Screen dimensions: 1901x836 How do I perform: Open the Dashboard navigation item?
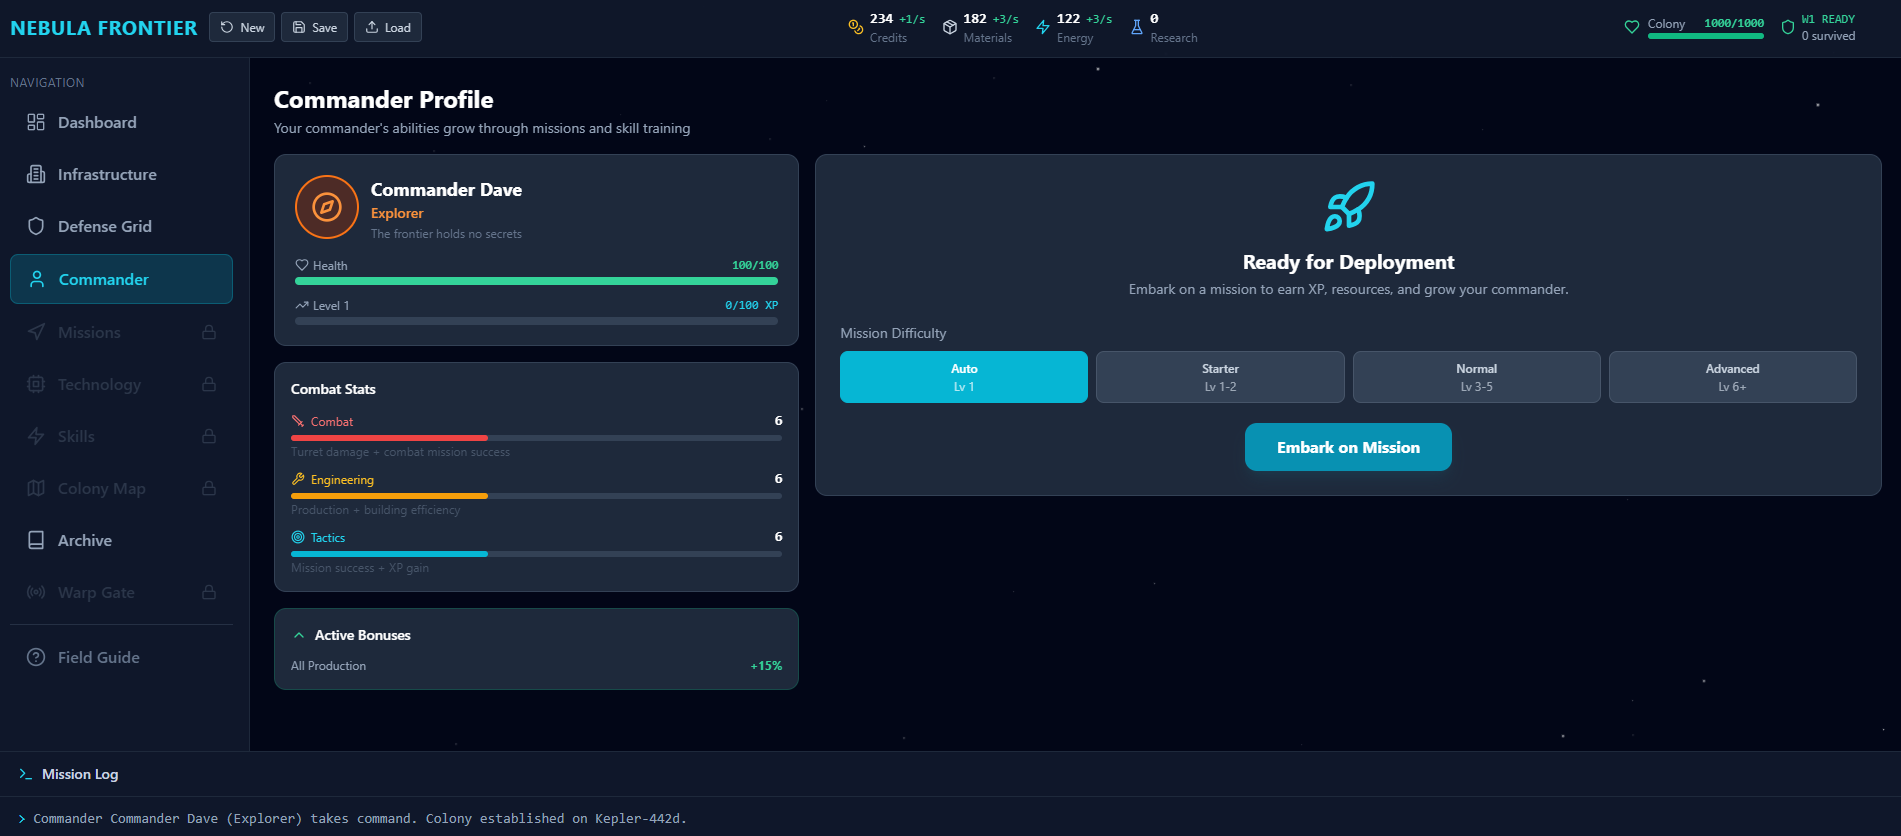point(97,122)
